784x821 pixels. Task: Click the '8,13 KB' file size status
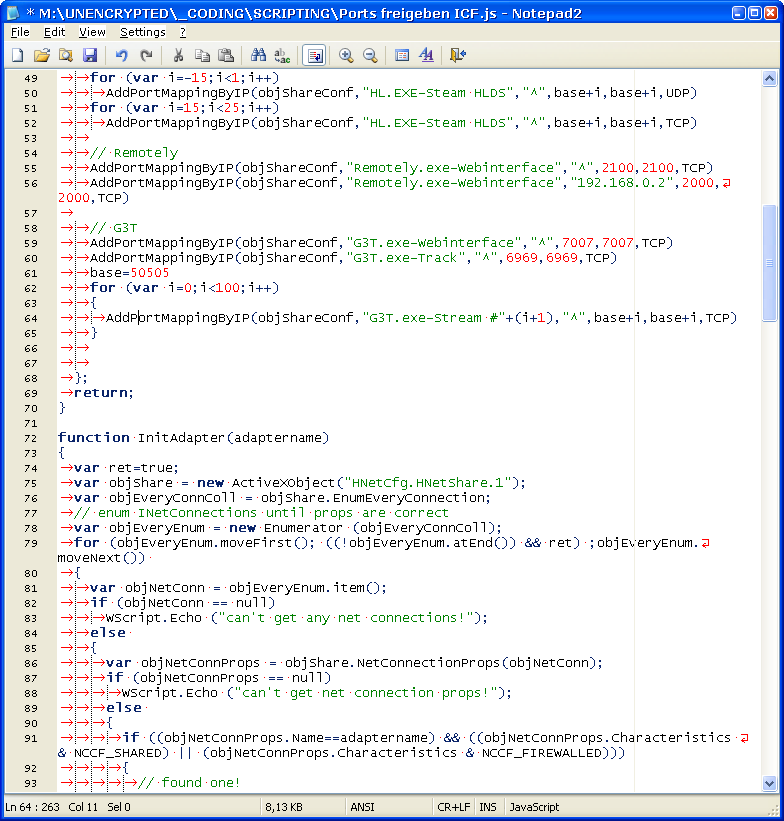(284, 807)
